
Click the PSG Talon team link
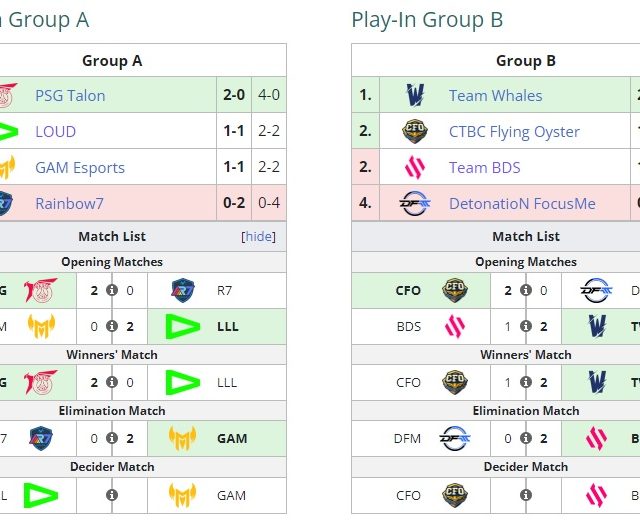(x=70, y=96)
